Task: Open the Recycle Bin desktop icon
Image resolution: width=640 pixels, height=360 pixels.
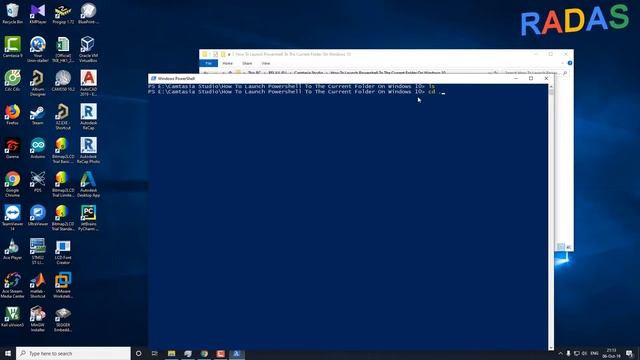Action: point(12,13)
